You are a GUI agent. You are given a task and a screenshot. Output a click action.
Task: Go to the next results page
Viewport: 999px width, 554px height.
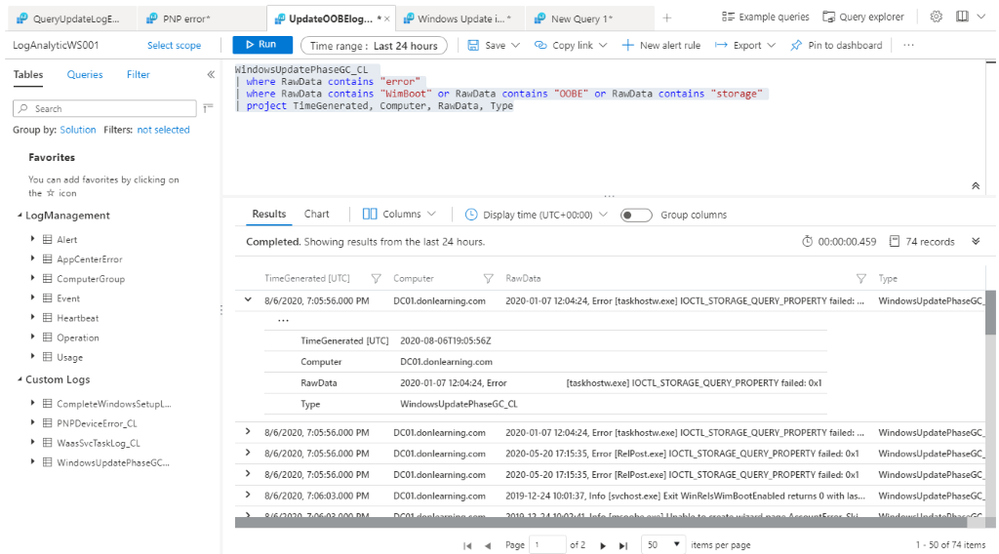[603, 545]
